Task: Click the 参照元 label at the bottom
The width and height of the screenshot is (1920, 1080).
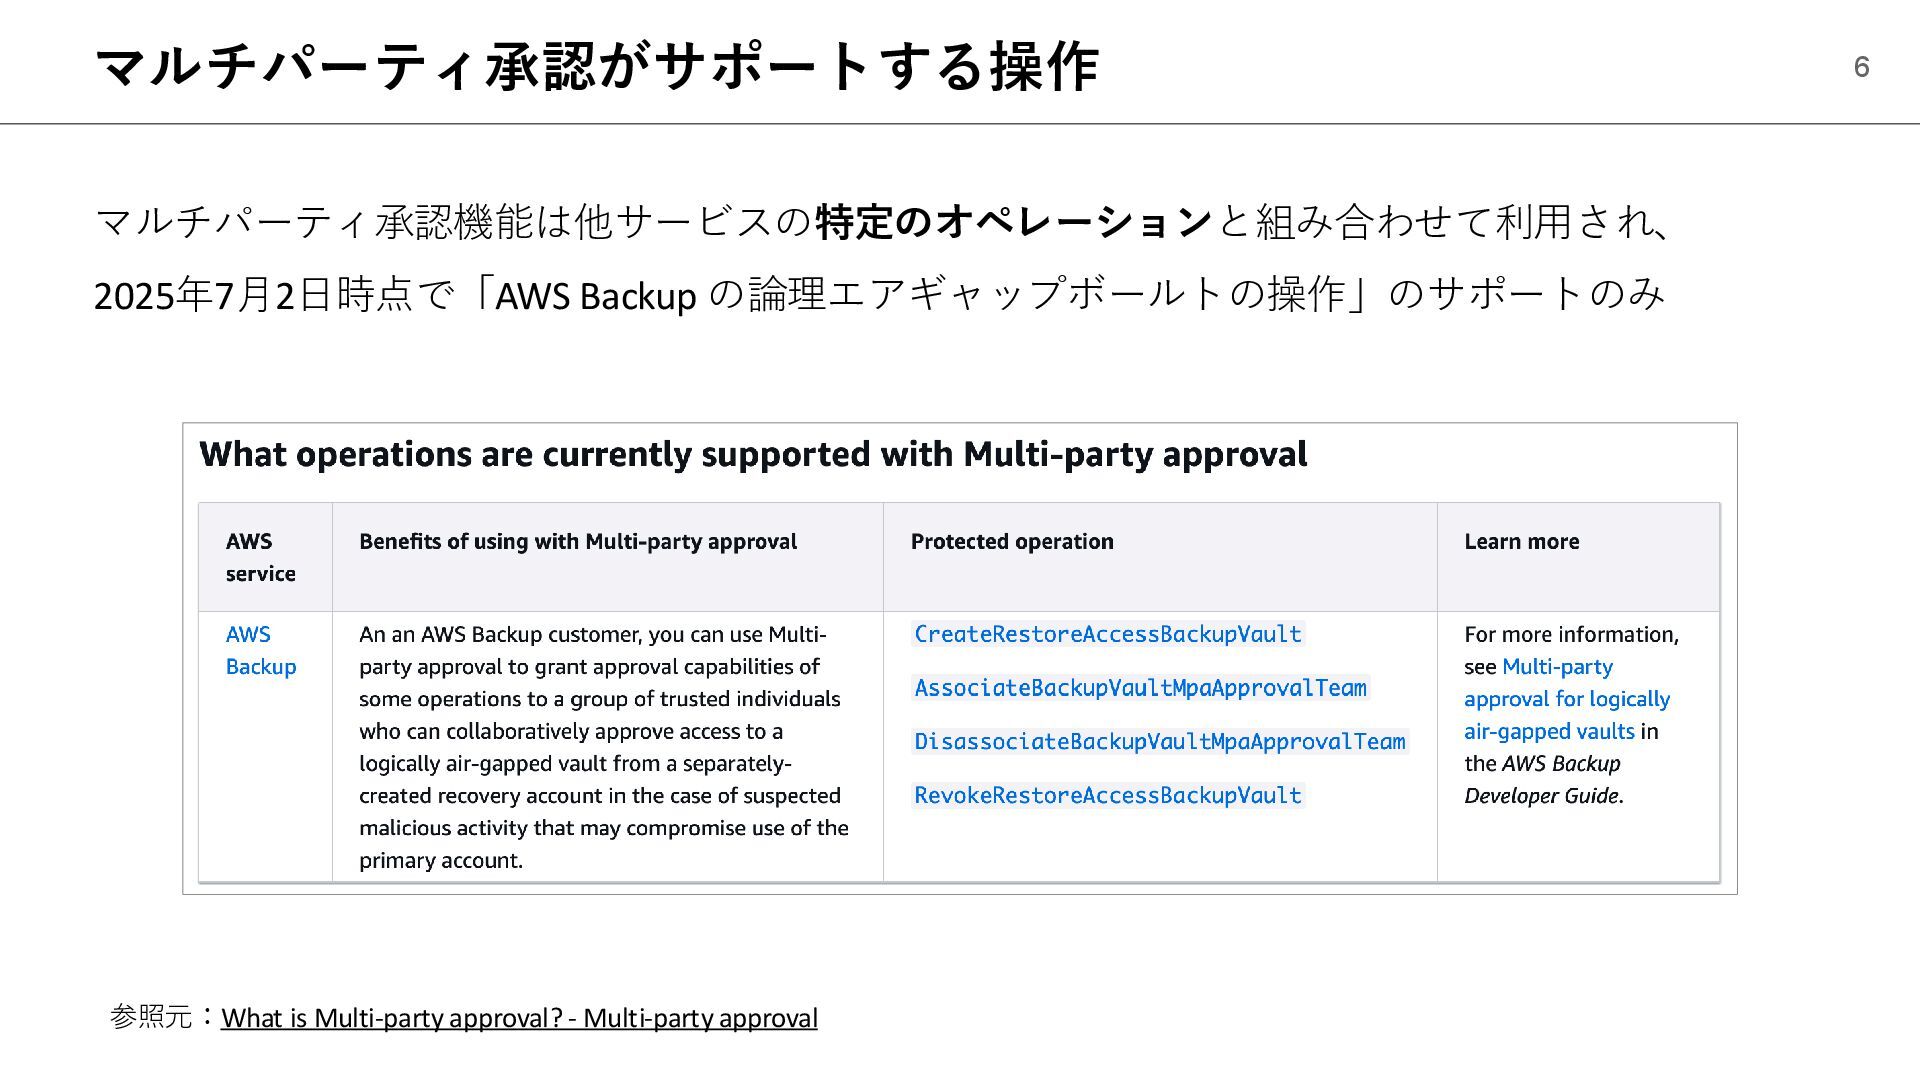Action: coord(150,1017)
